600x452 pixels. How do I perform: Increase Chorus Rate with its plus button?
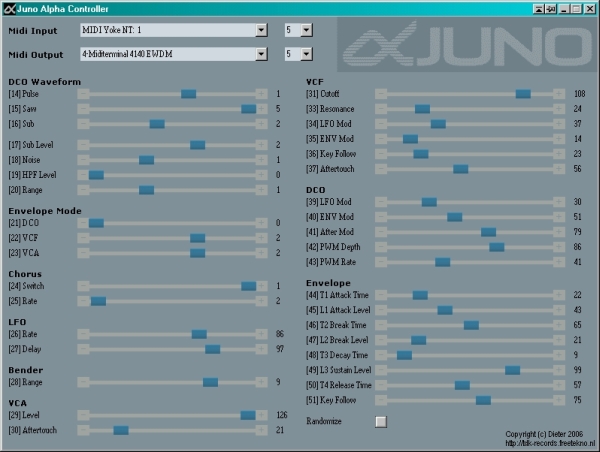261,301
